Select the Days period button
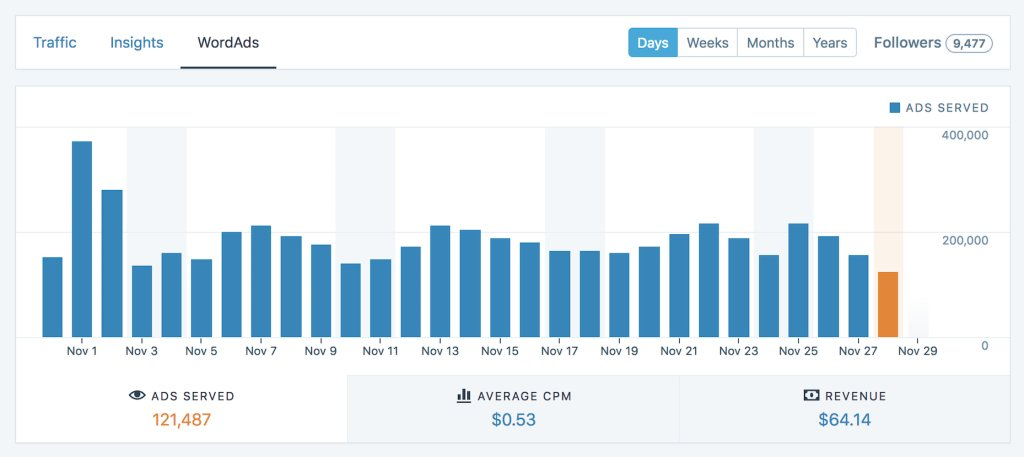Screen dimensions: 1024x457 point(653,42)
